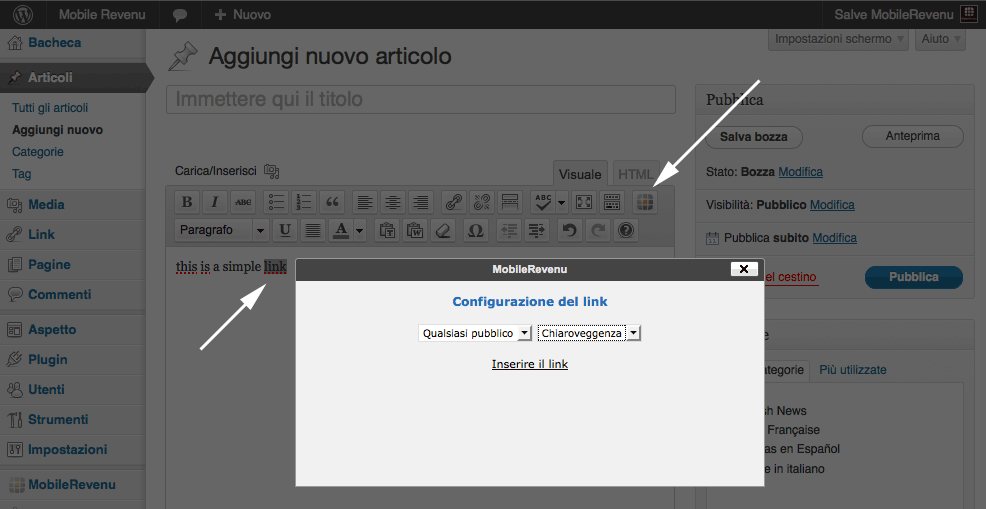Expand the Aiuto help panel
This screenshot has height=509, width=986.
click(x=941, y=39)
